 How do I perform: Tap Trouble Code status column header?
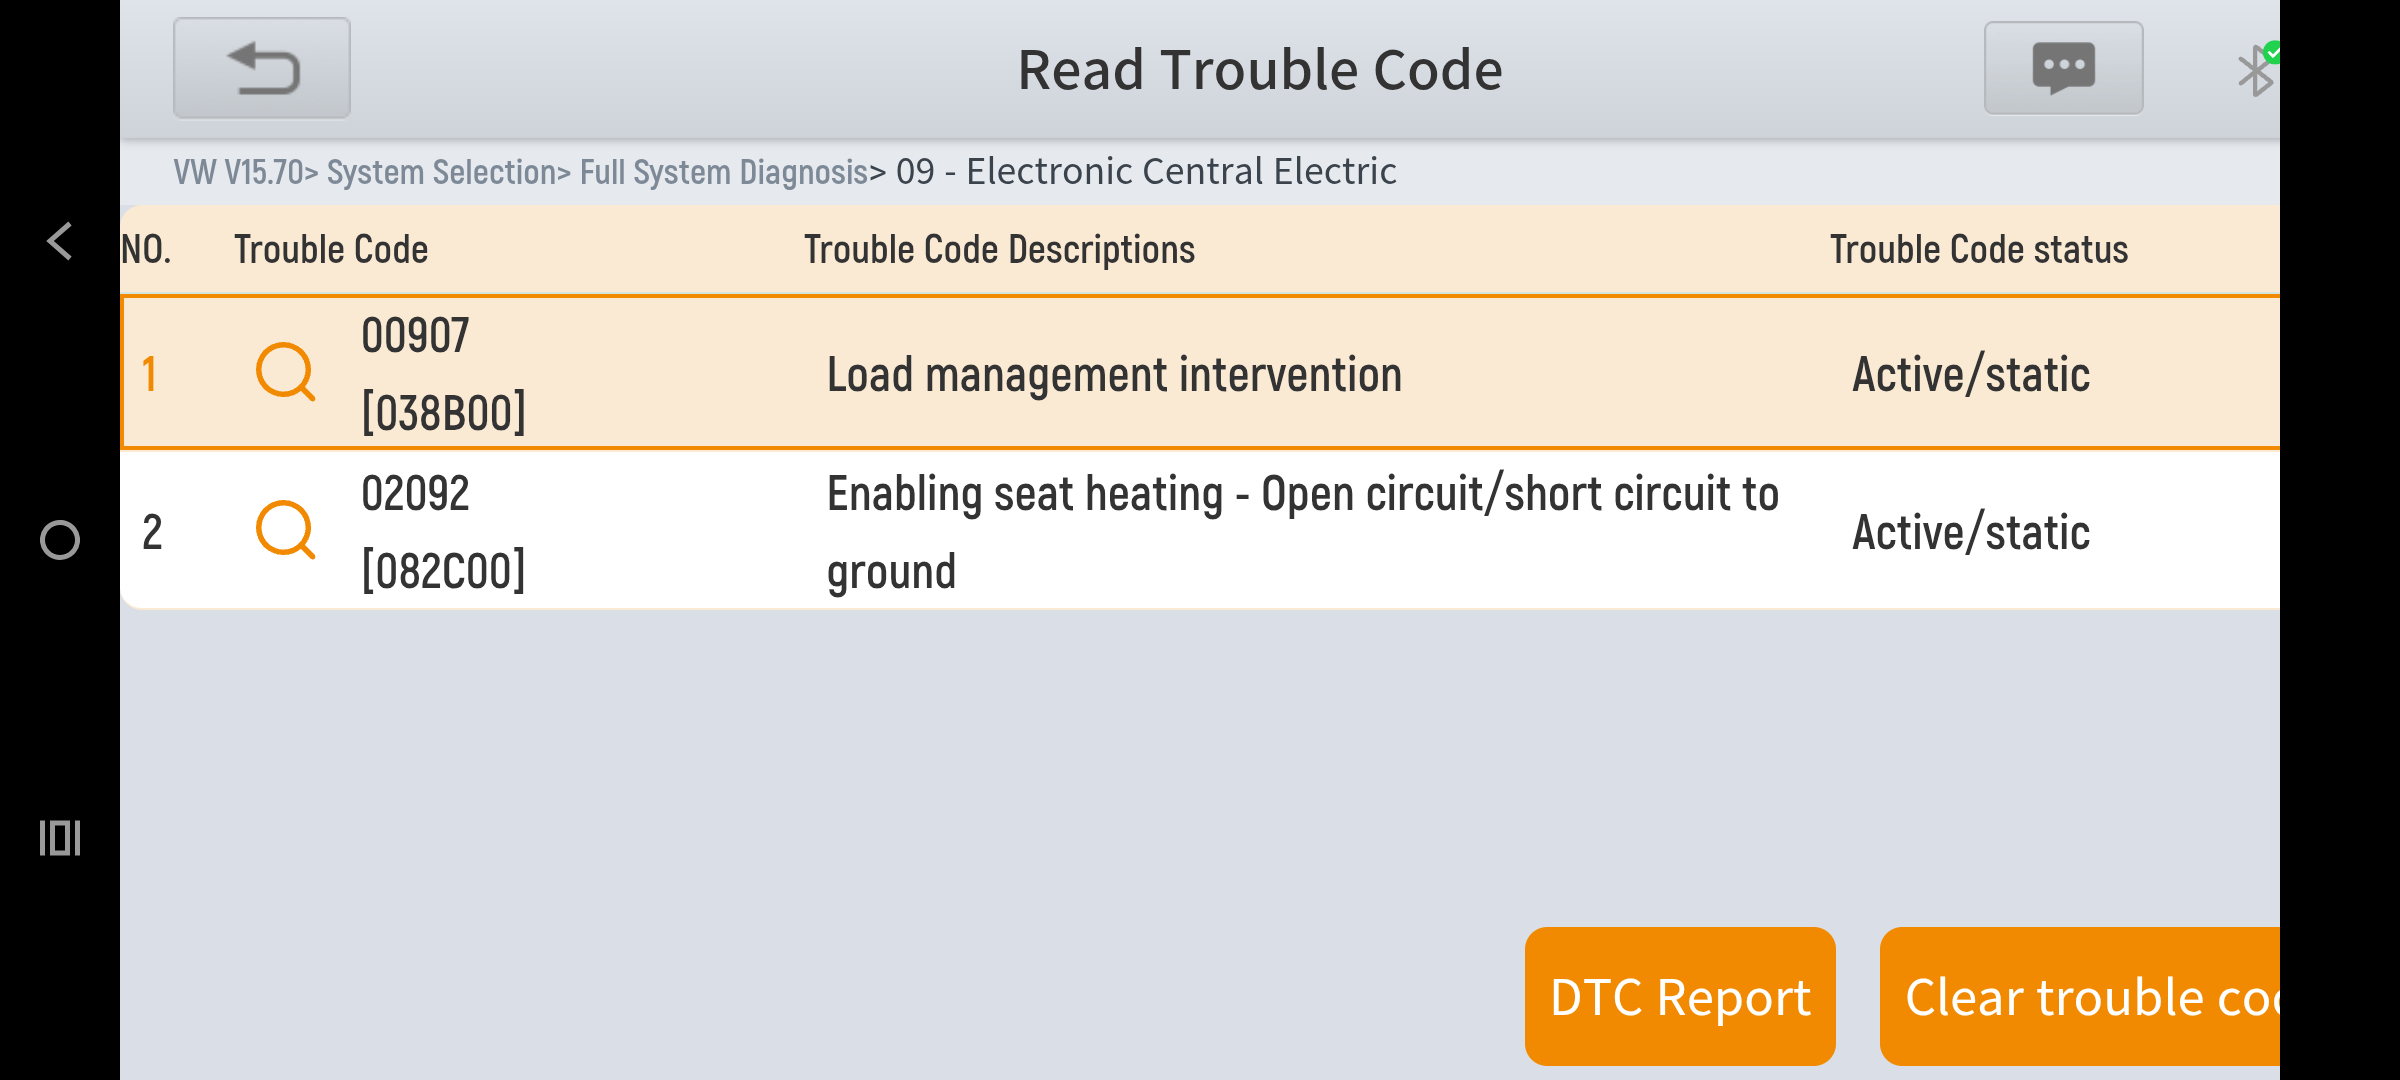tap(1978, 250)
